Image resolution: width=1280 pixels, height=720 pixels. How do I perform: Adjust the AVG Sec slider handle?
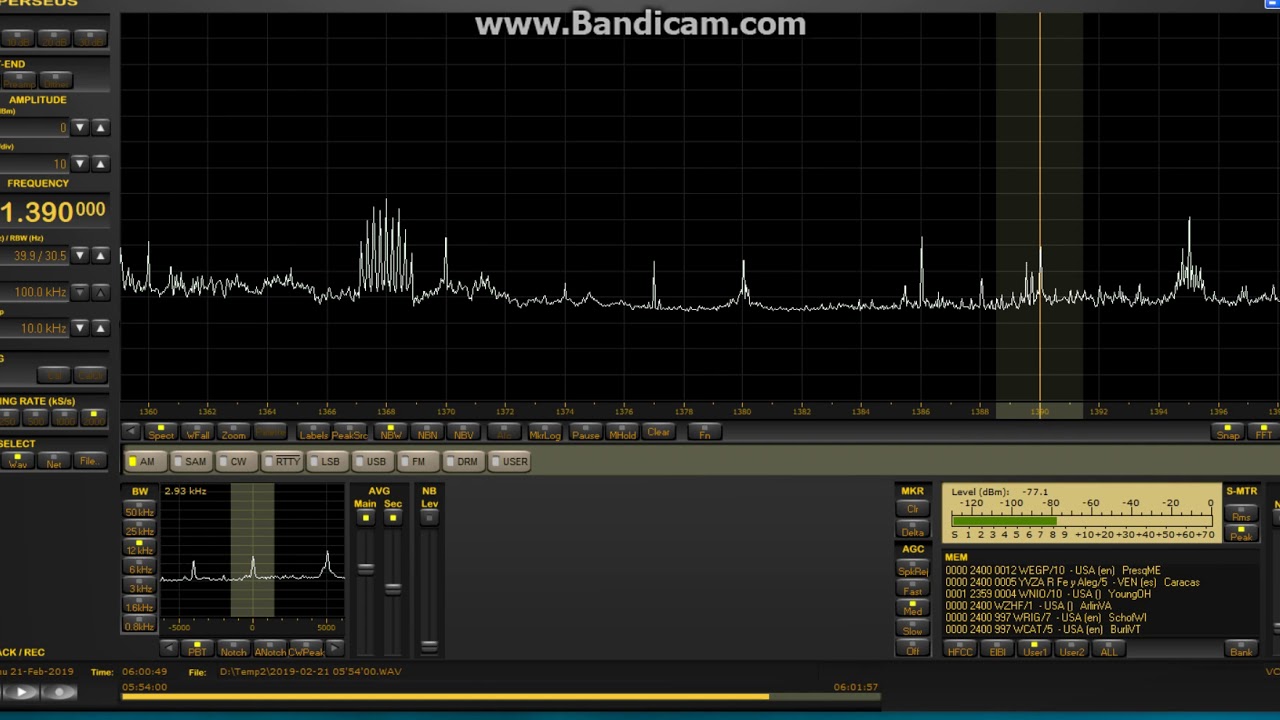[x=393, y=588]
